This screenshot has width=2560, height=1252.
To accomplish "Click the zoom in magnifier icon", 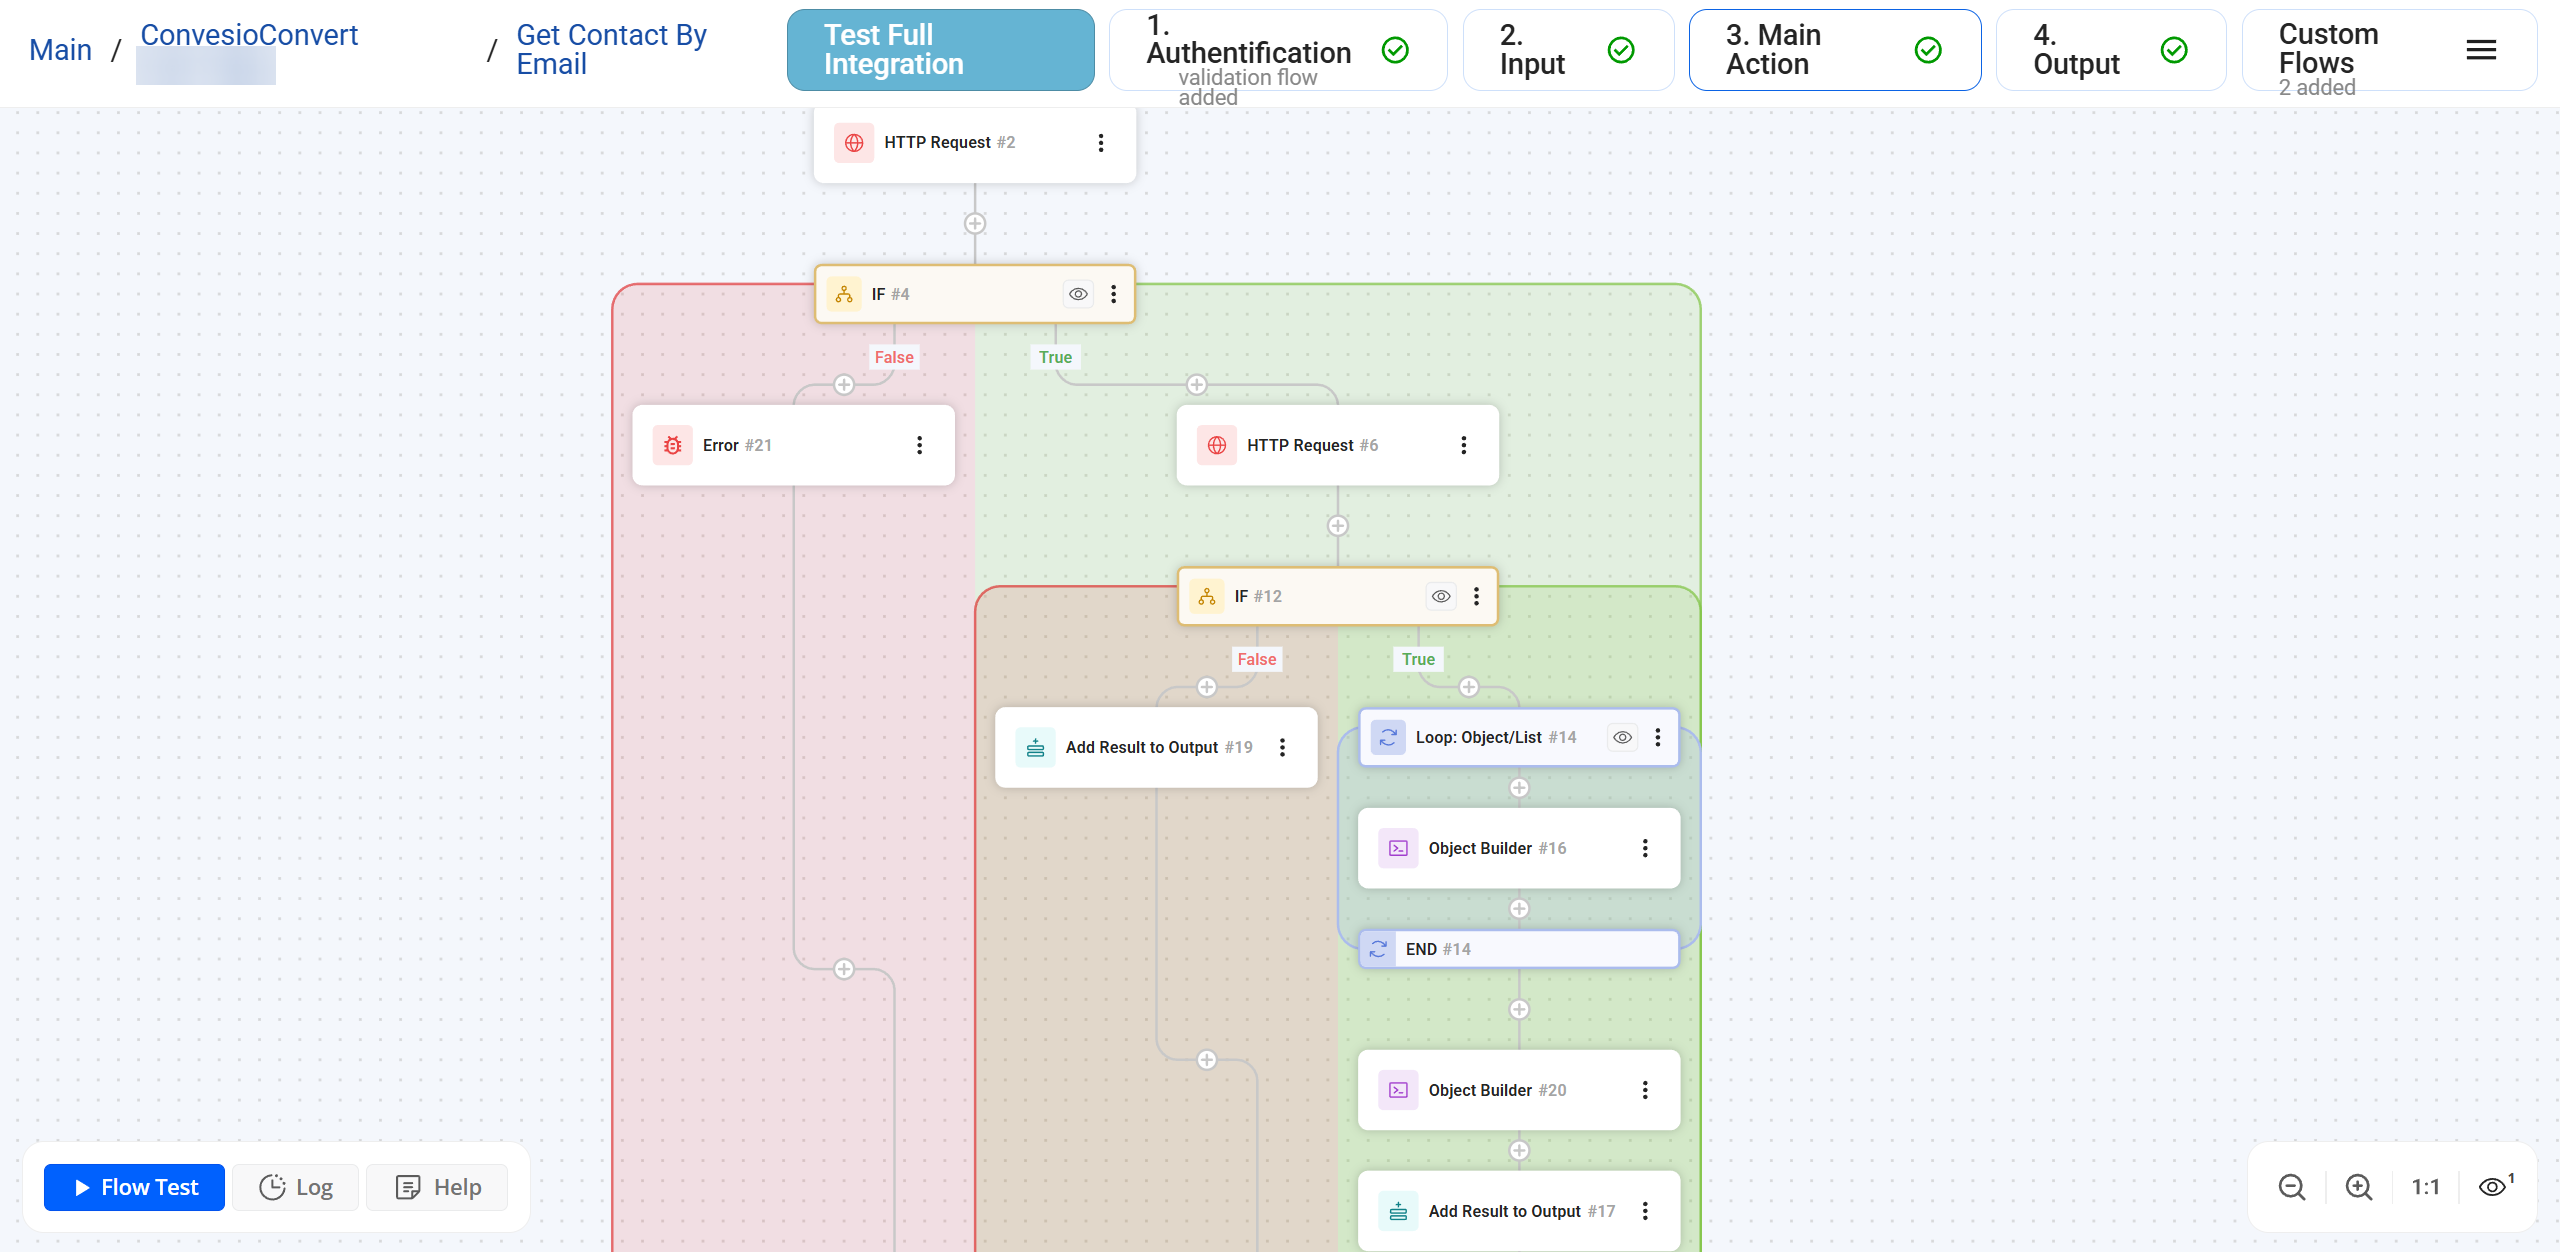I will tap(2359, 1187).
